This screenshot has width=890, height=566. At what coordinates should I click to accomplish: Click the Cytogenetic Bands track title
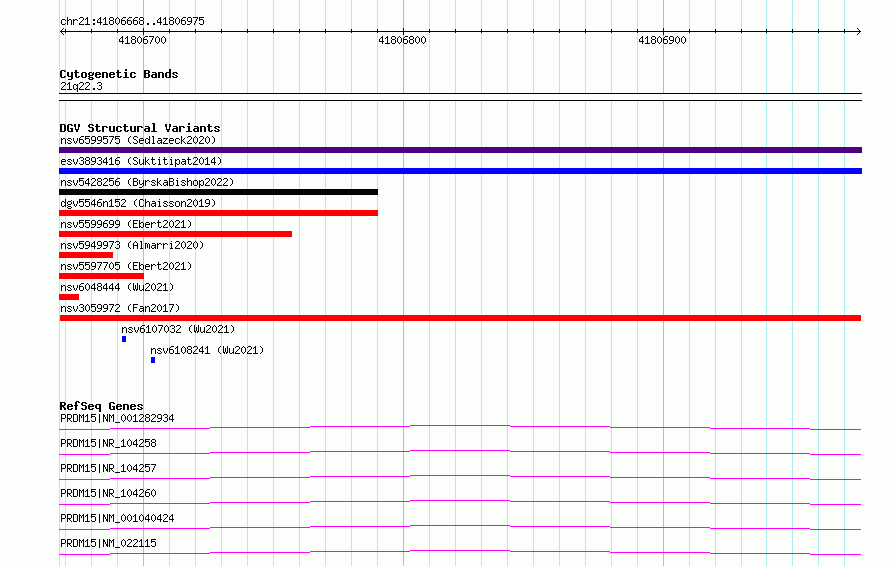pos(119,74)
